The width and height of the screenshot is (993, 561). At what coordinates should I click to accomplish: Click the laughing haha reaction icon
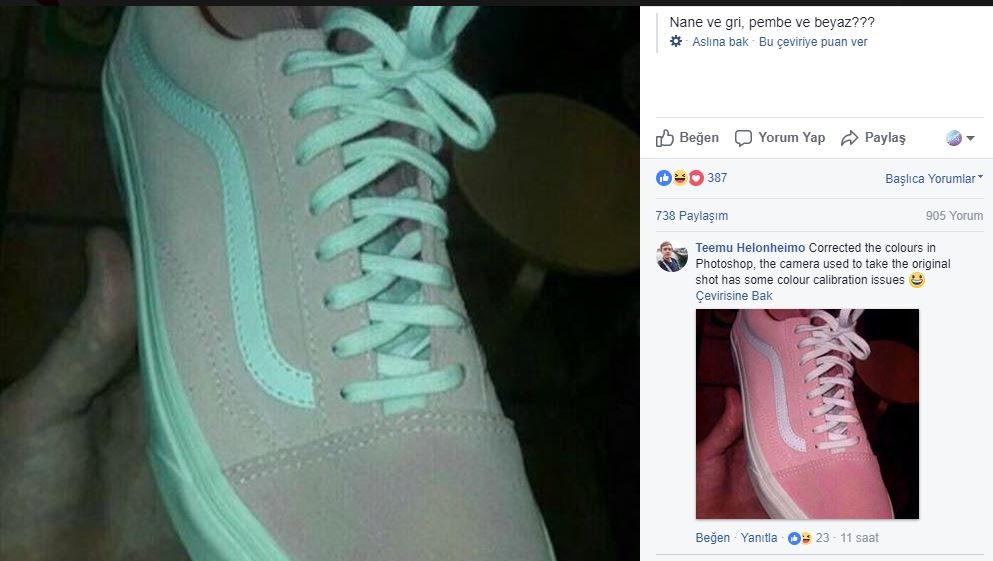(x=680, y=178)
